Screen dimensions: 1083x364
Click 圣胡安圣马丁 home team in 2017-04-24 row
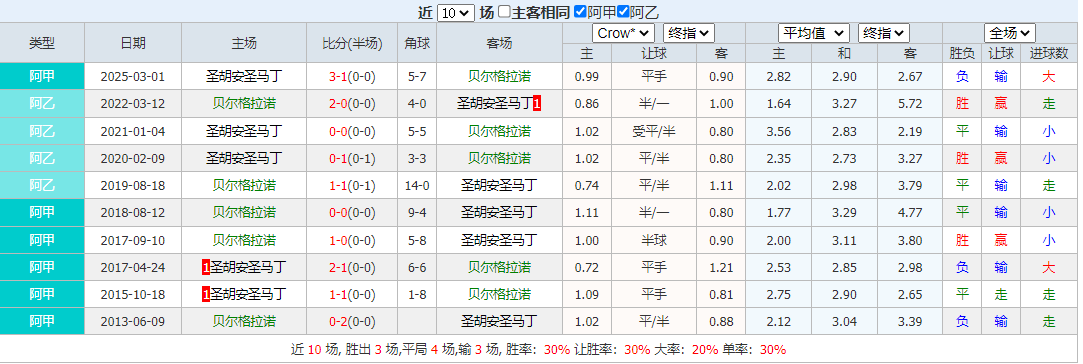[248, 267]
